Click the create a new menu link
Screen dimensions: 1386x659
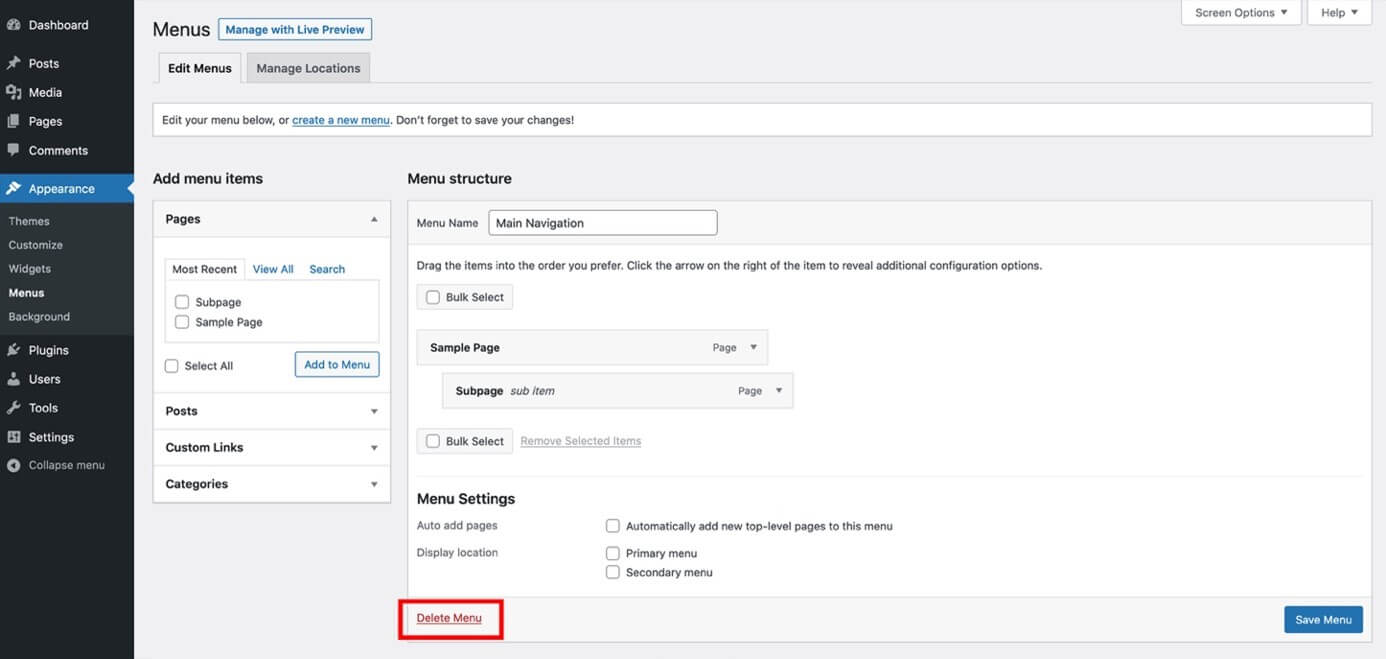coord(341,120)
